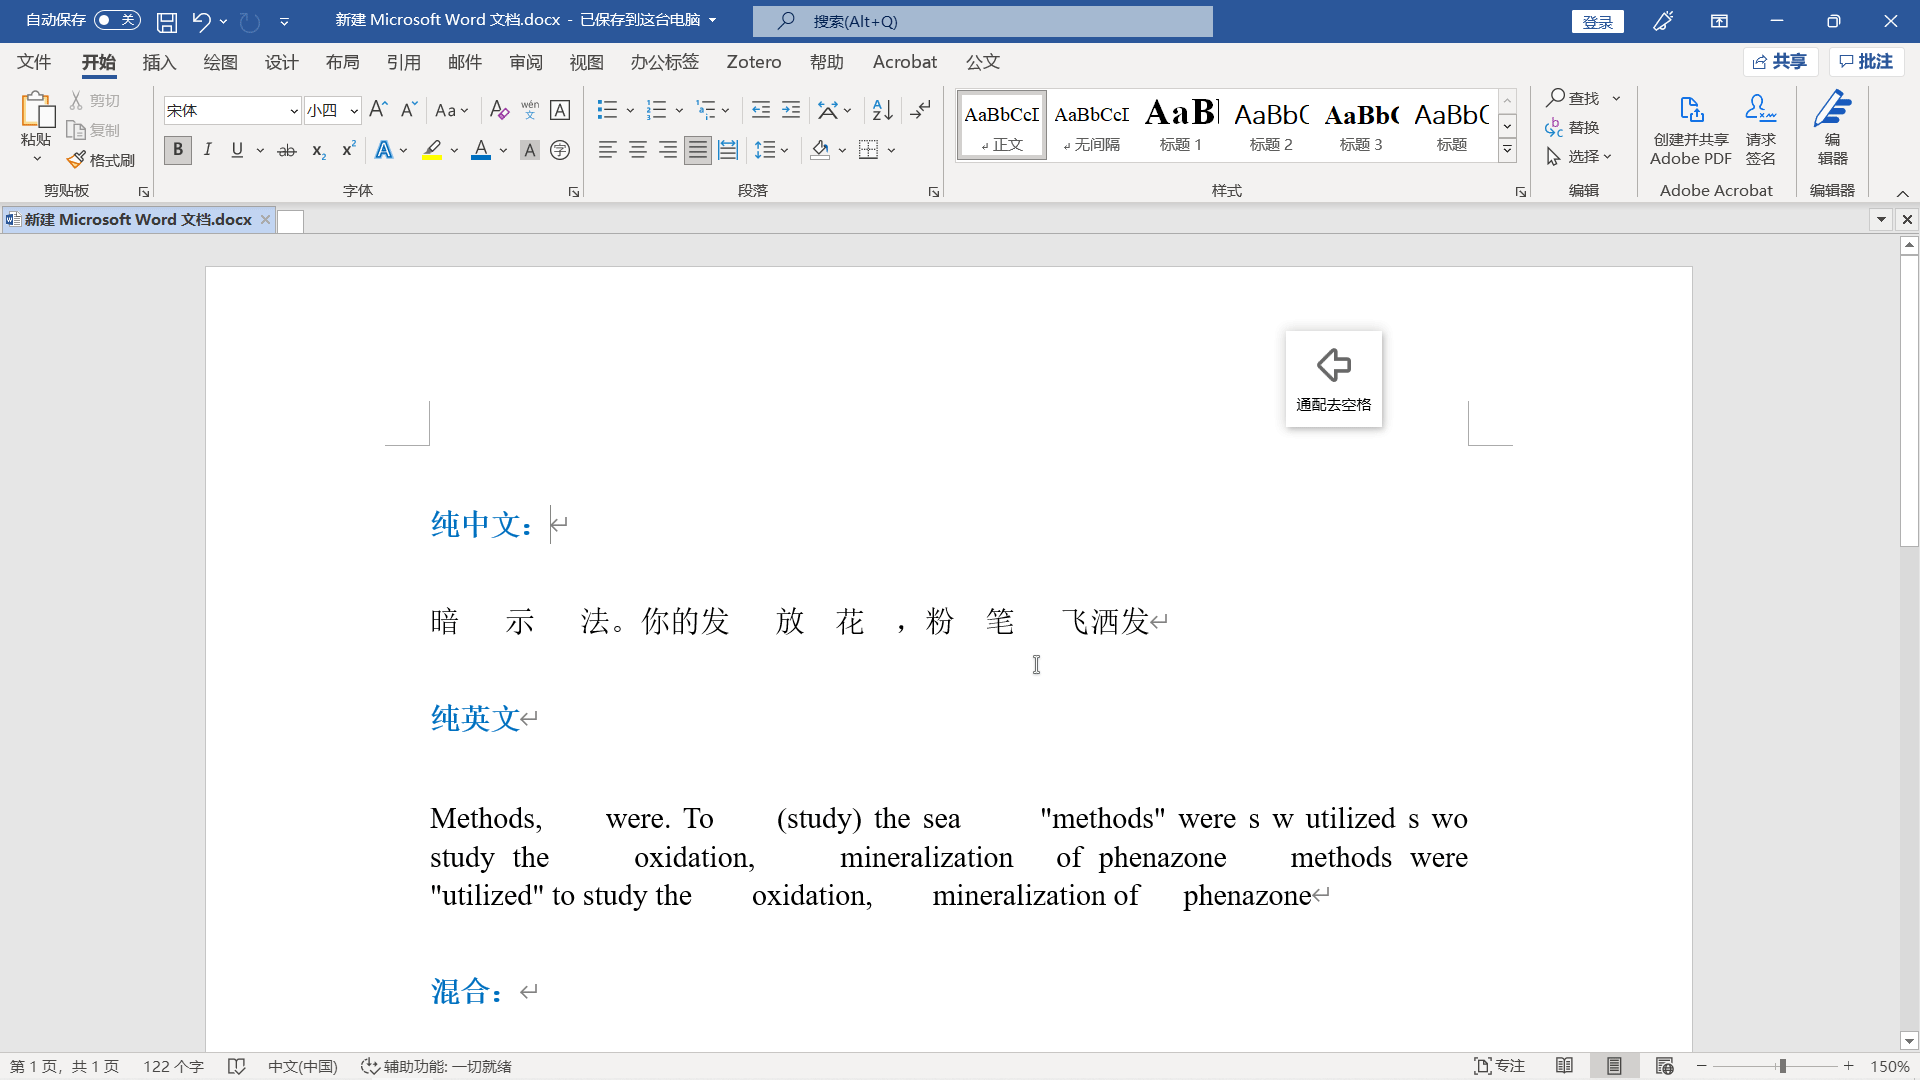Image resolution: width=1920 pixels, height=1080 pixels.
Task: Click the sort (A-Z) icon
Action: (882, 110)
